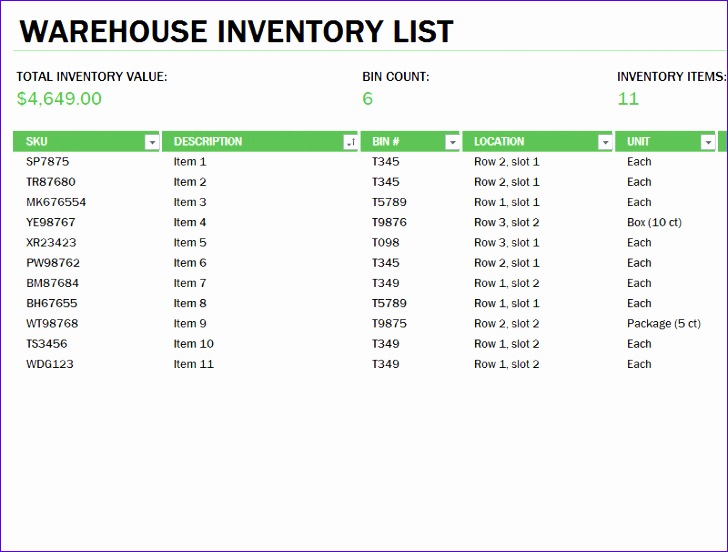Image resolution: width=728 pixels, height=552 pixels.
Task: Select the inventory items value 11
Action: tap(628, 98)
